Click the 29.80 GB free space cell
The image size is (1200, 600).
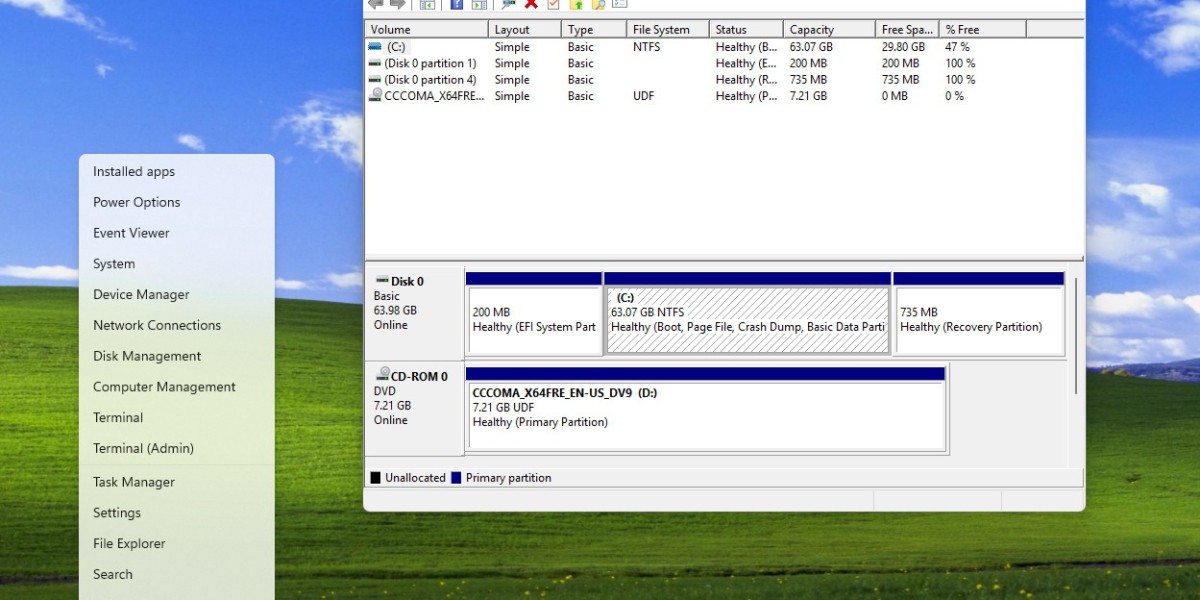903,47
